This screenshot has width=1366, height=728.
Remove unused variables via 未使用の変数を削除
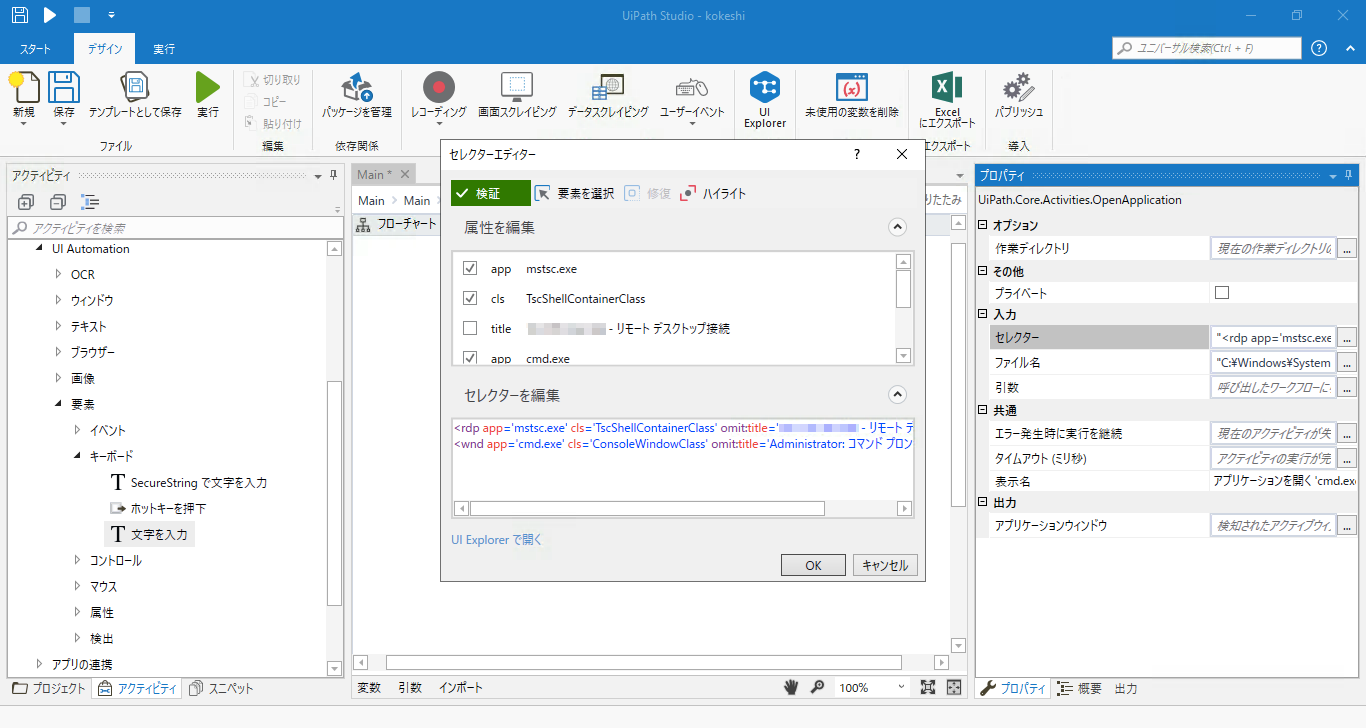852,98
